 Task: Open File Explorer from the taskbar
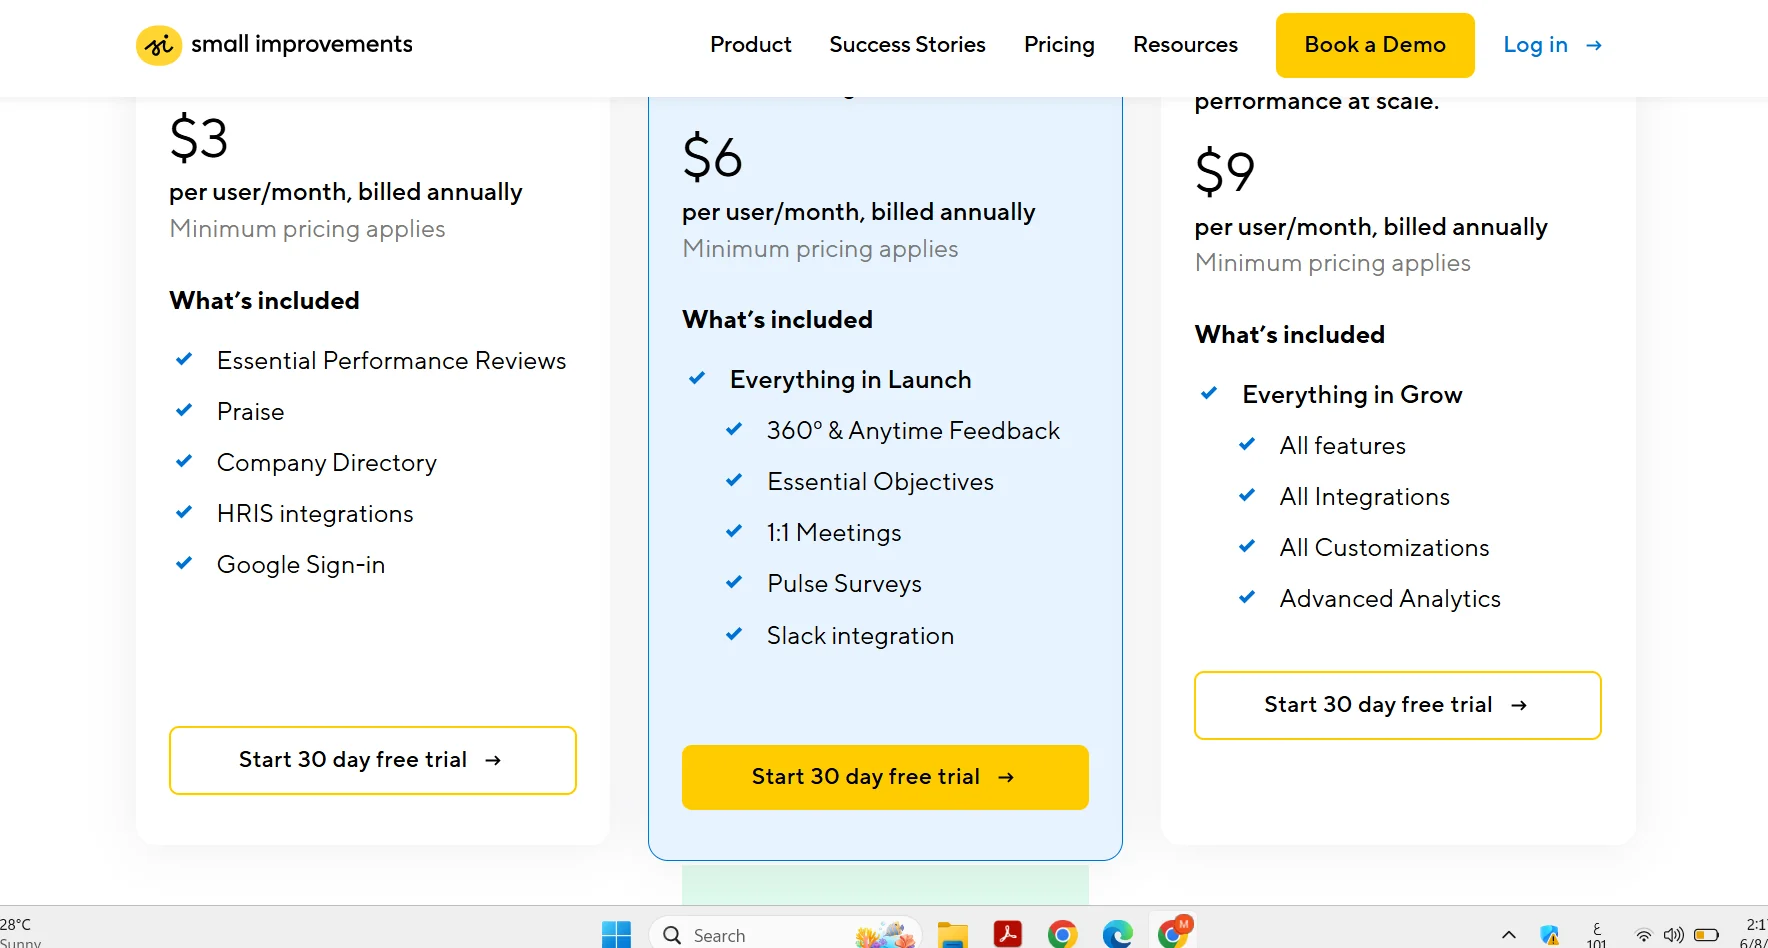click(x=953, y=936)
